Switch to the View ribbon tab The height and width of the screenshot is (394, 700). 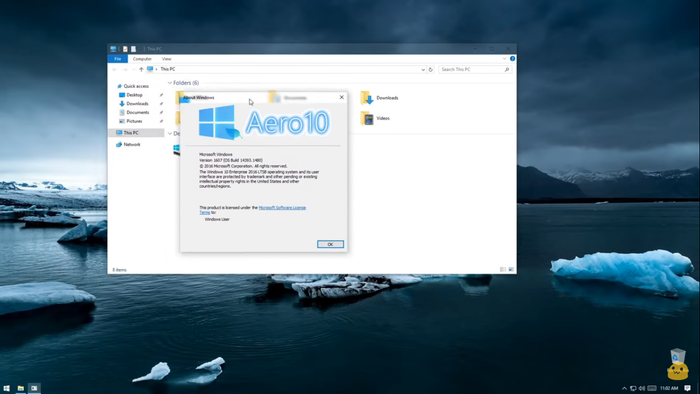167,59
